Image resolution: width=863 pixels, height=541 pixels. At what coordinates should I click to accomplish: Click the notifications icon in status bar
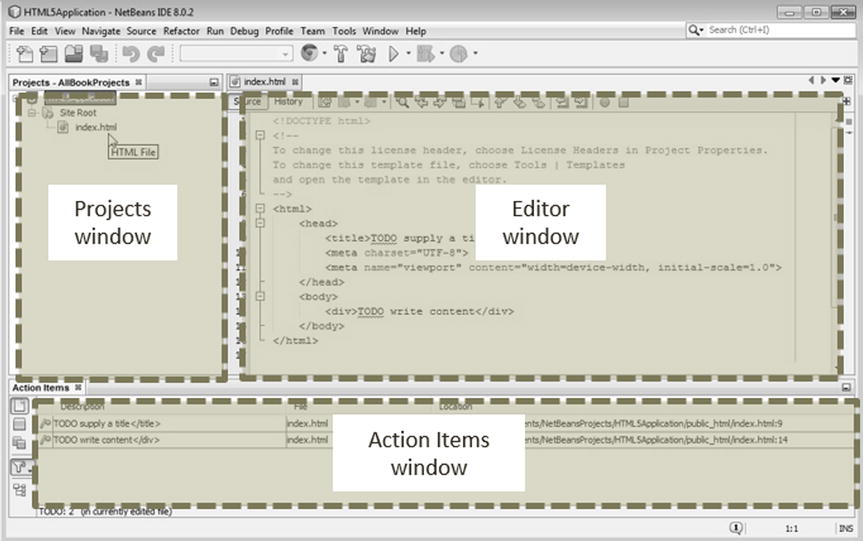(x=736, y=528)
